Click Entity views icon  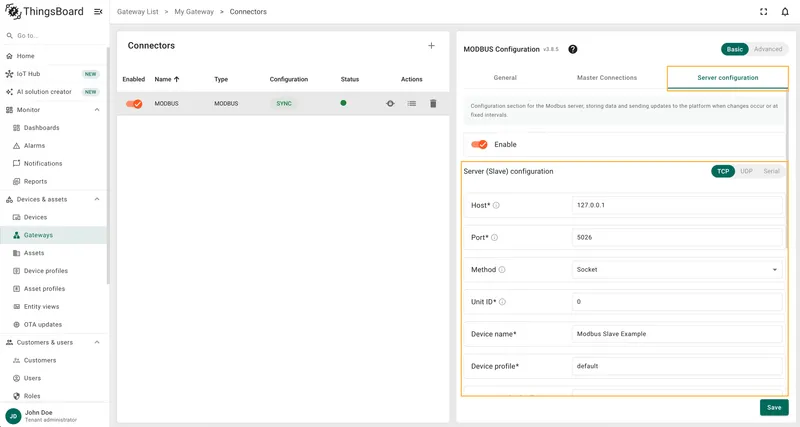click(16, 307)
